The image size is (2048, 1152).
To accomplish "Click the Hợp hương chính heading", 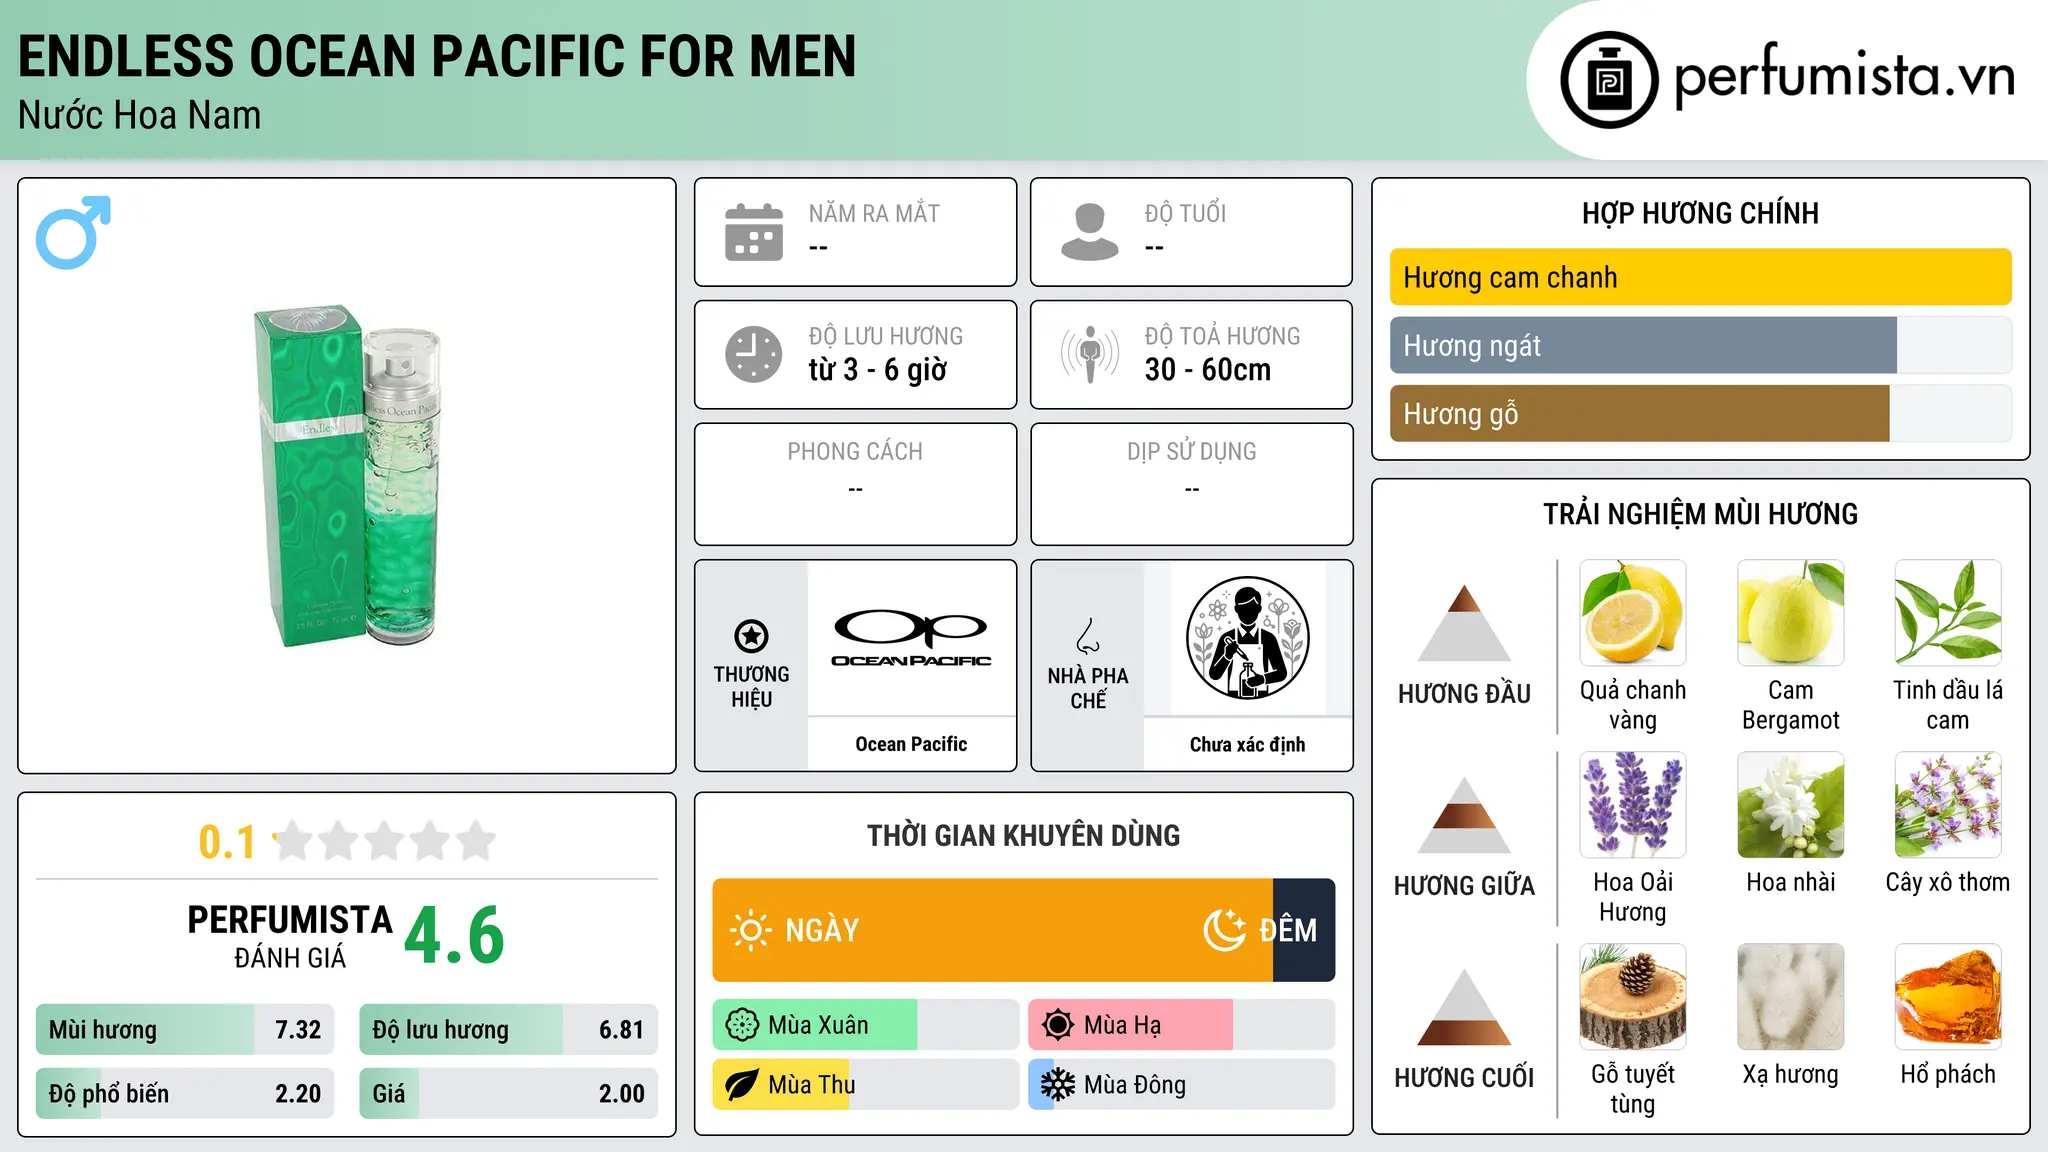I will [x=1700, y=213].
